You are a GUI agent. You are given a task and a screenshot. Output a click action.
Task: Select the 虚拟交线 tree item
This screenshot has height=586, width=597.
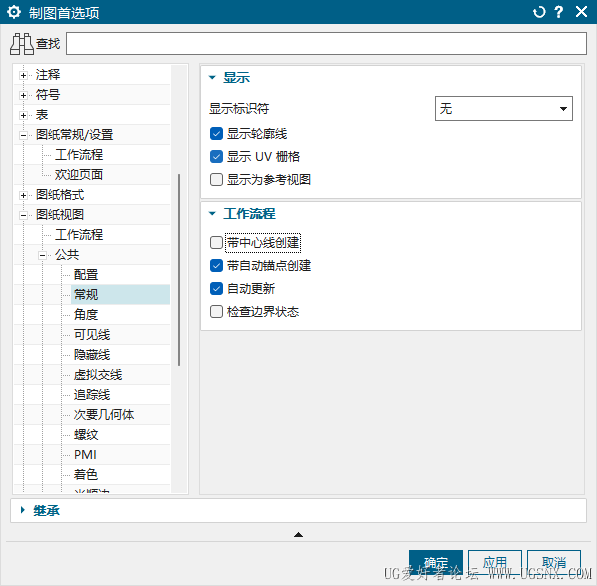pyautogui.click(x=98, y=375)
